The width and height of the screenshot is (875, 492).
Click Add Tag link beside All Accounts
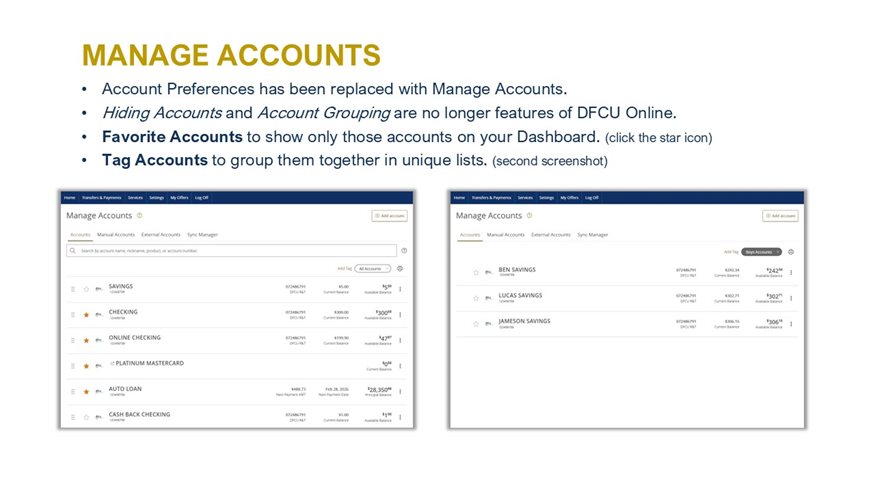(x=344, y=269)
